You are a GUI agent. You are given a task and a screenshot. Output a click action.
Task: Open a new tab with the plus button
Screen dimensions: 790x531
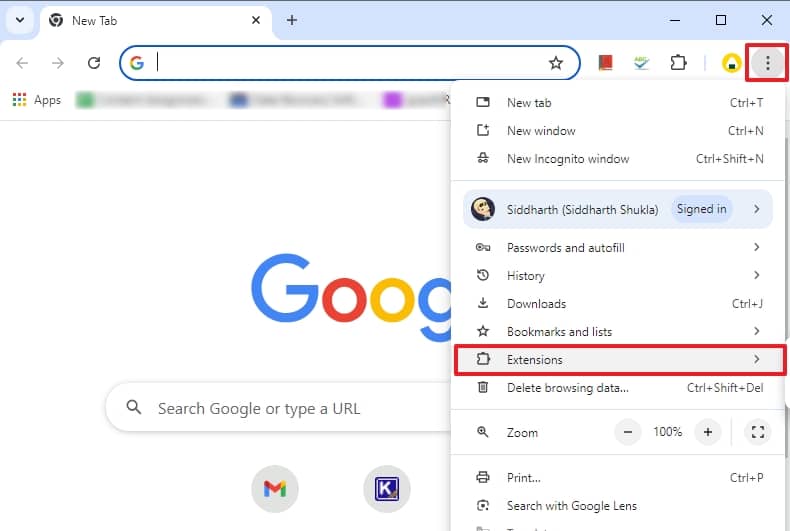[x=292, y=20]
